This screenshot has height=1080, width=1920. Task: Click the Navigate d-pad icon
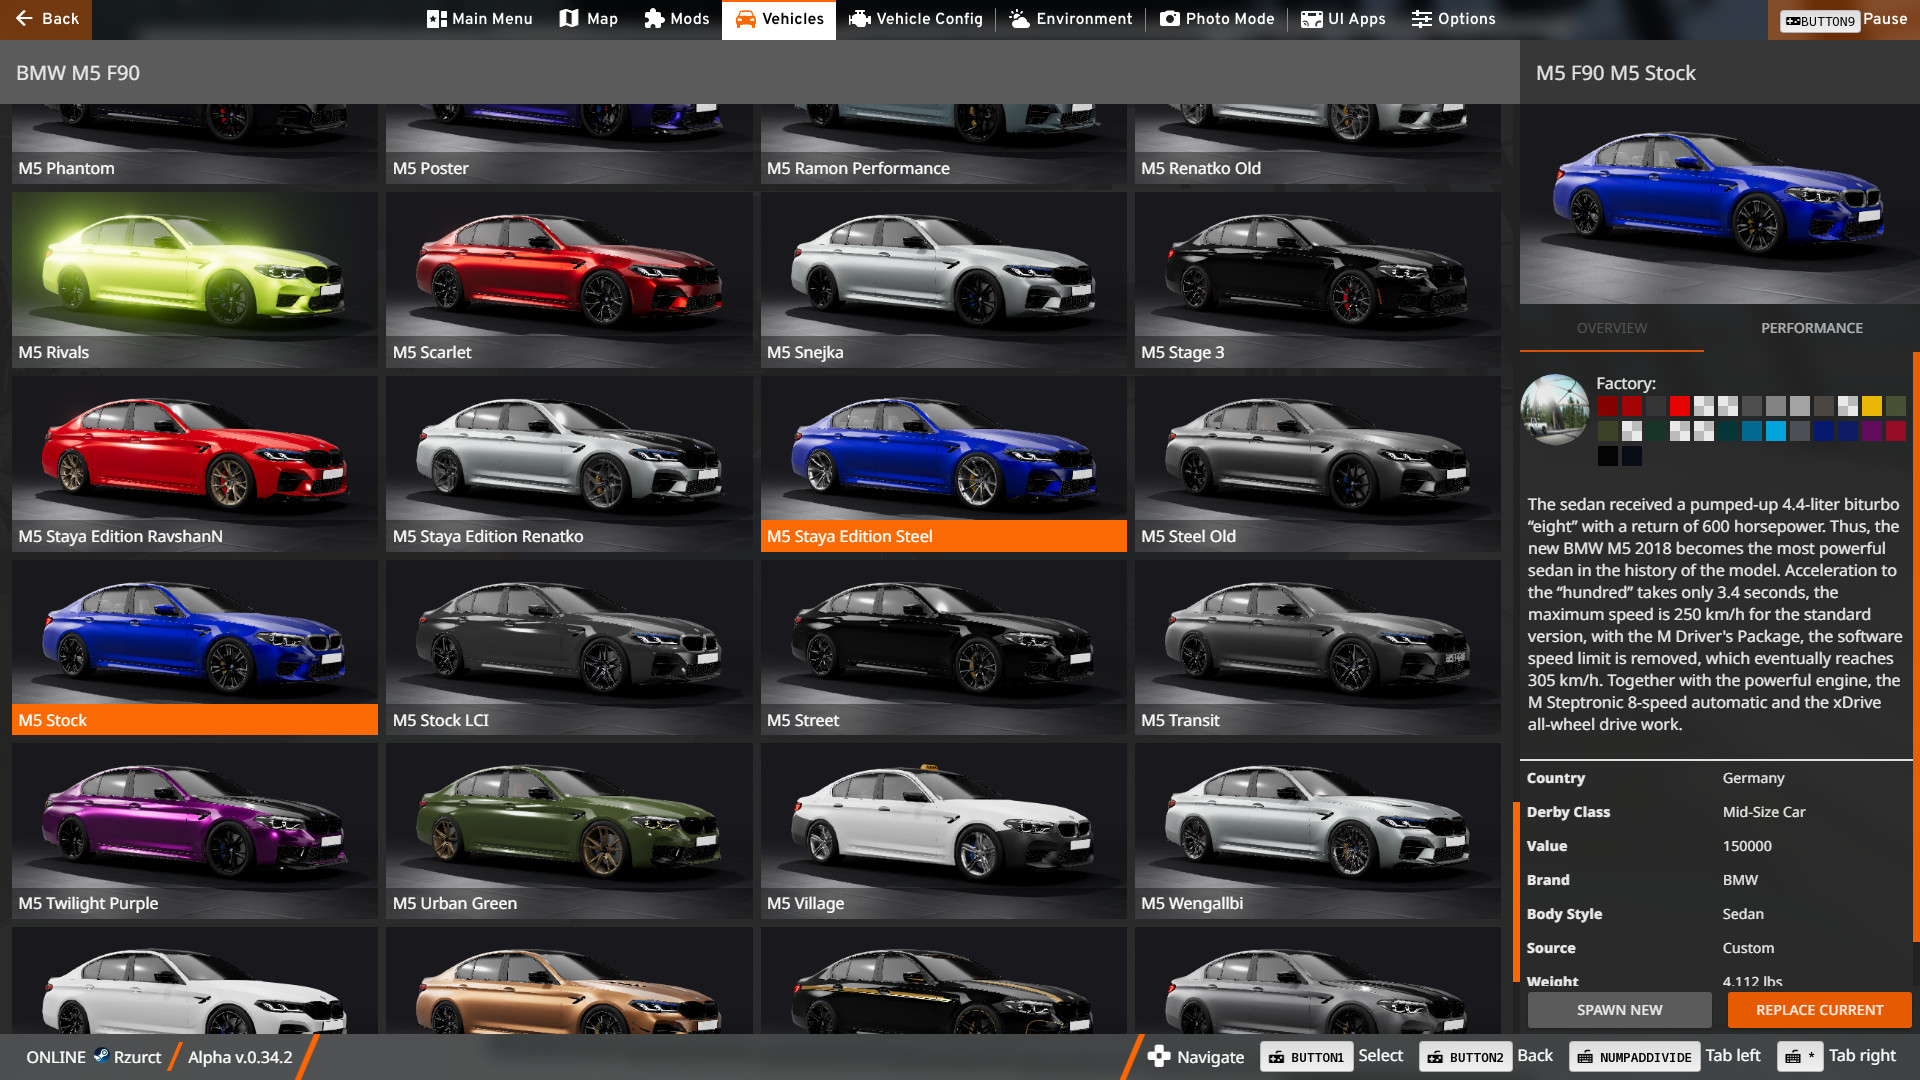1158,1056
